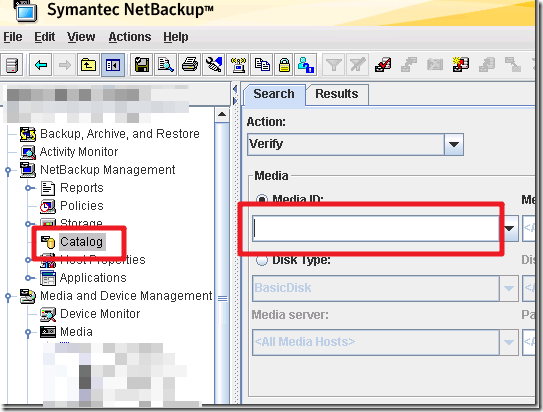Click the red checkmark verify icon
The height and width of the screenshot is (412, 543).
(x=383, y=65)
